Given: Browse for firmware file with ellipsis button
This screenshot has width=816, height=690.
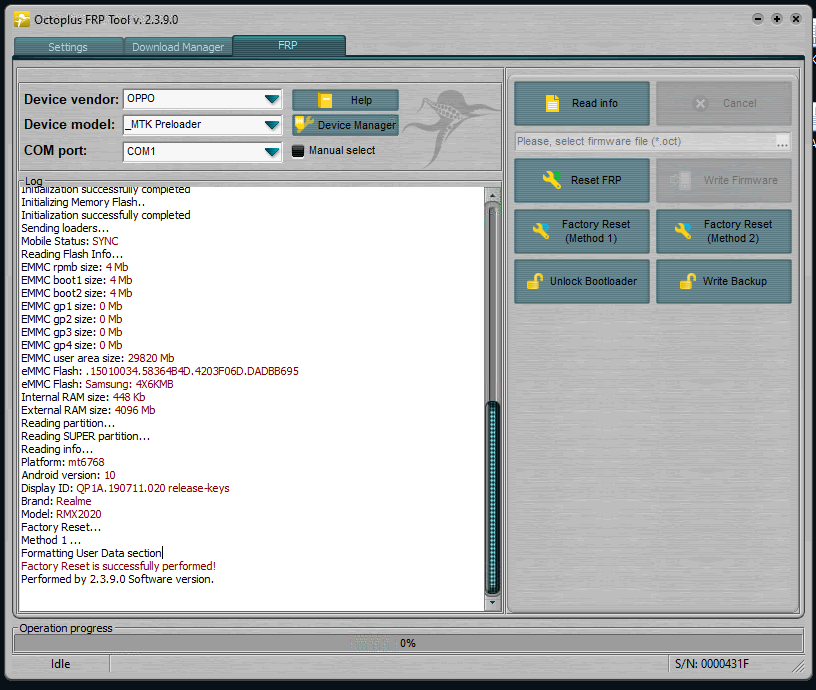Looking at the screenshot, I should (782, 141).
